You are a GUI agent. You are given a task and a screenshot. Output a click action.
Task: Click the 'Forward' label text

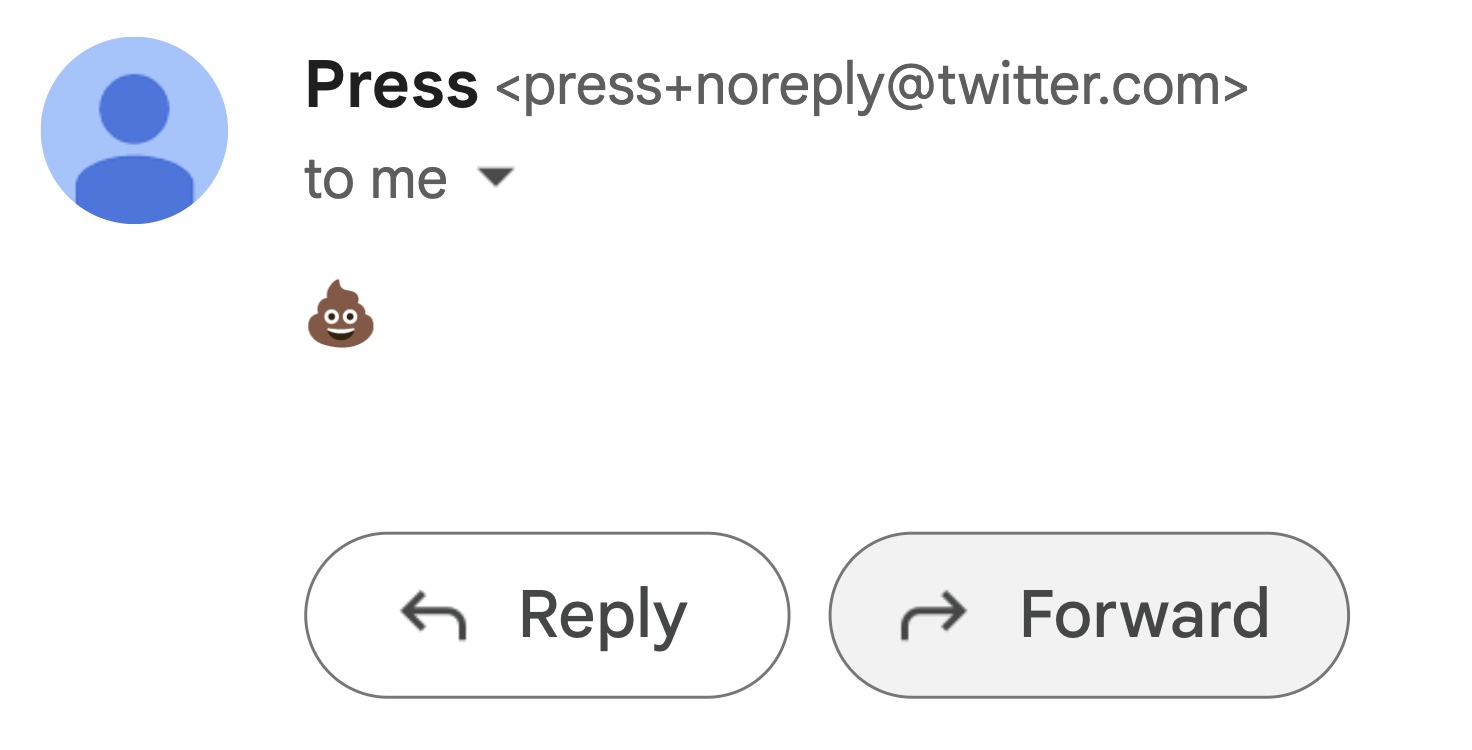[x=1145, y=614]
